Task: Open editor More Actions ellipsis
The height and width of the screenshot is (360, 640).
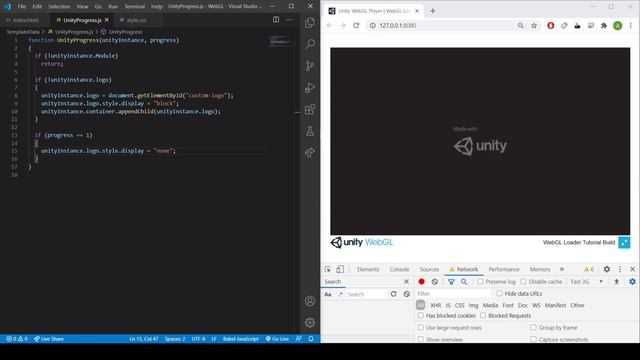Action: [x=289, y=20]
